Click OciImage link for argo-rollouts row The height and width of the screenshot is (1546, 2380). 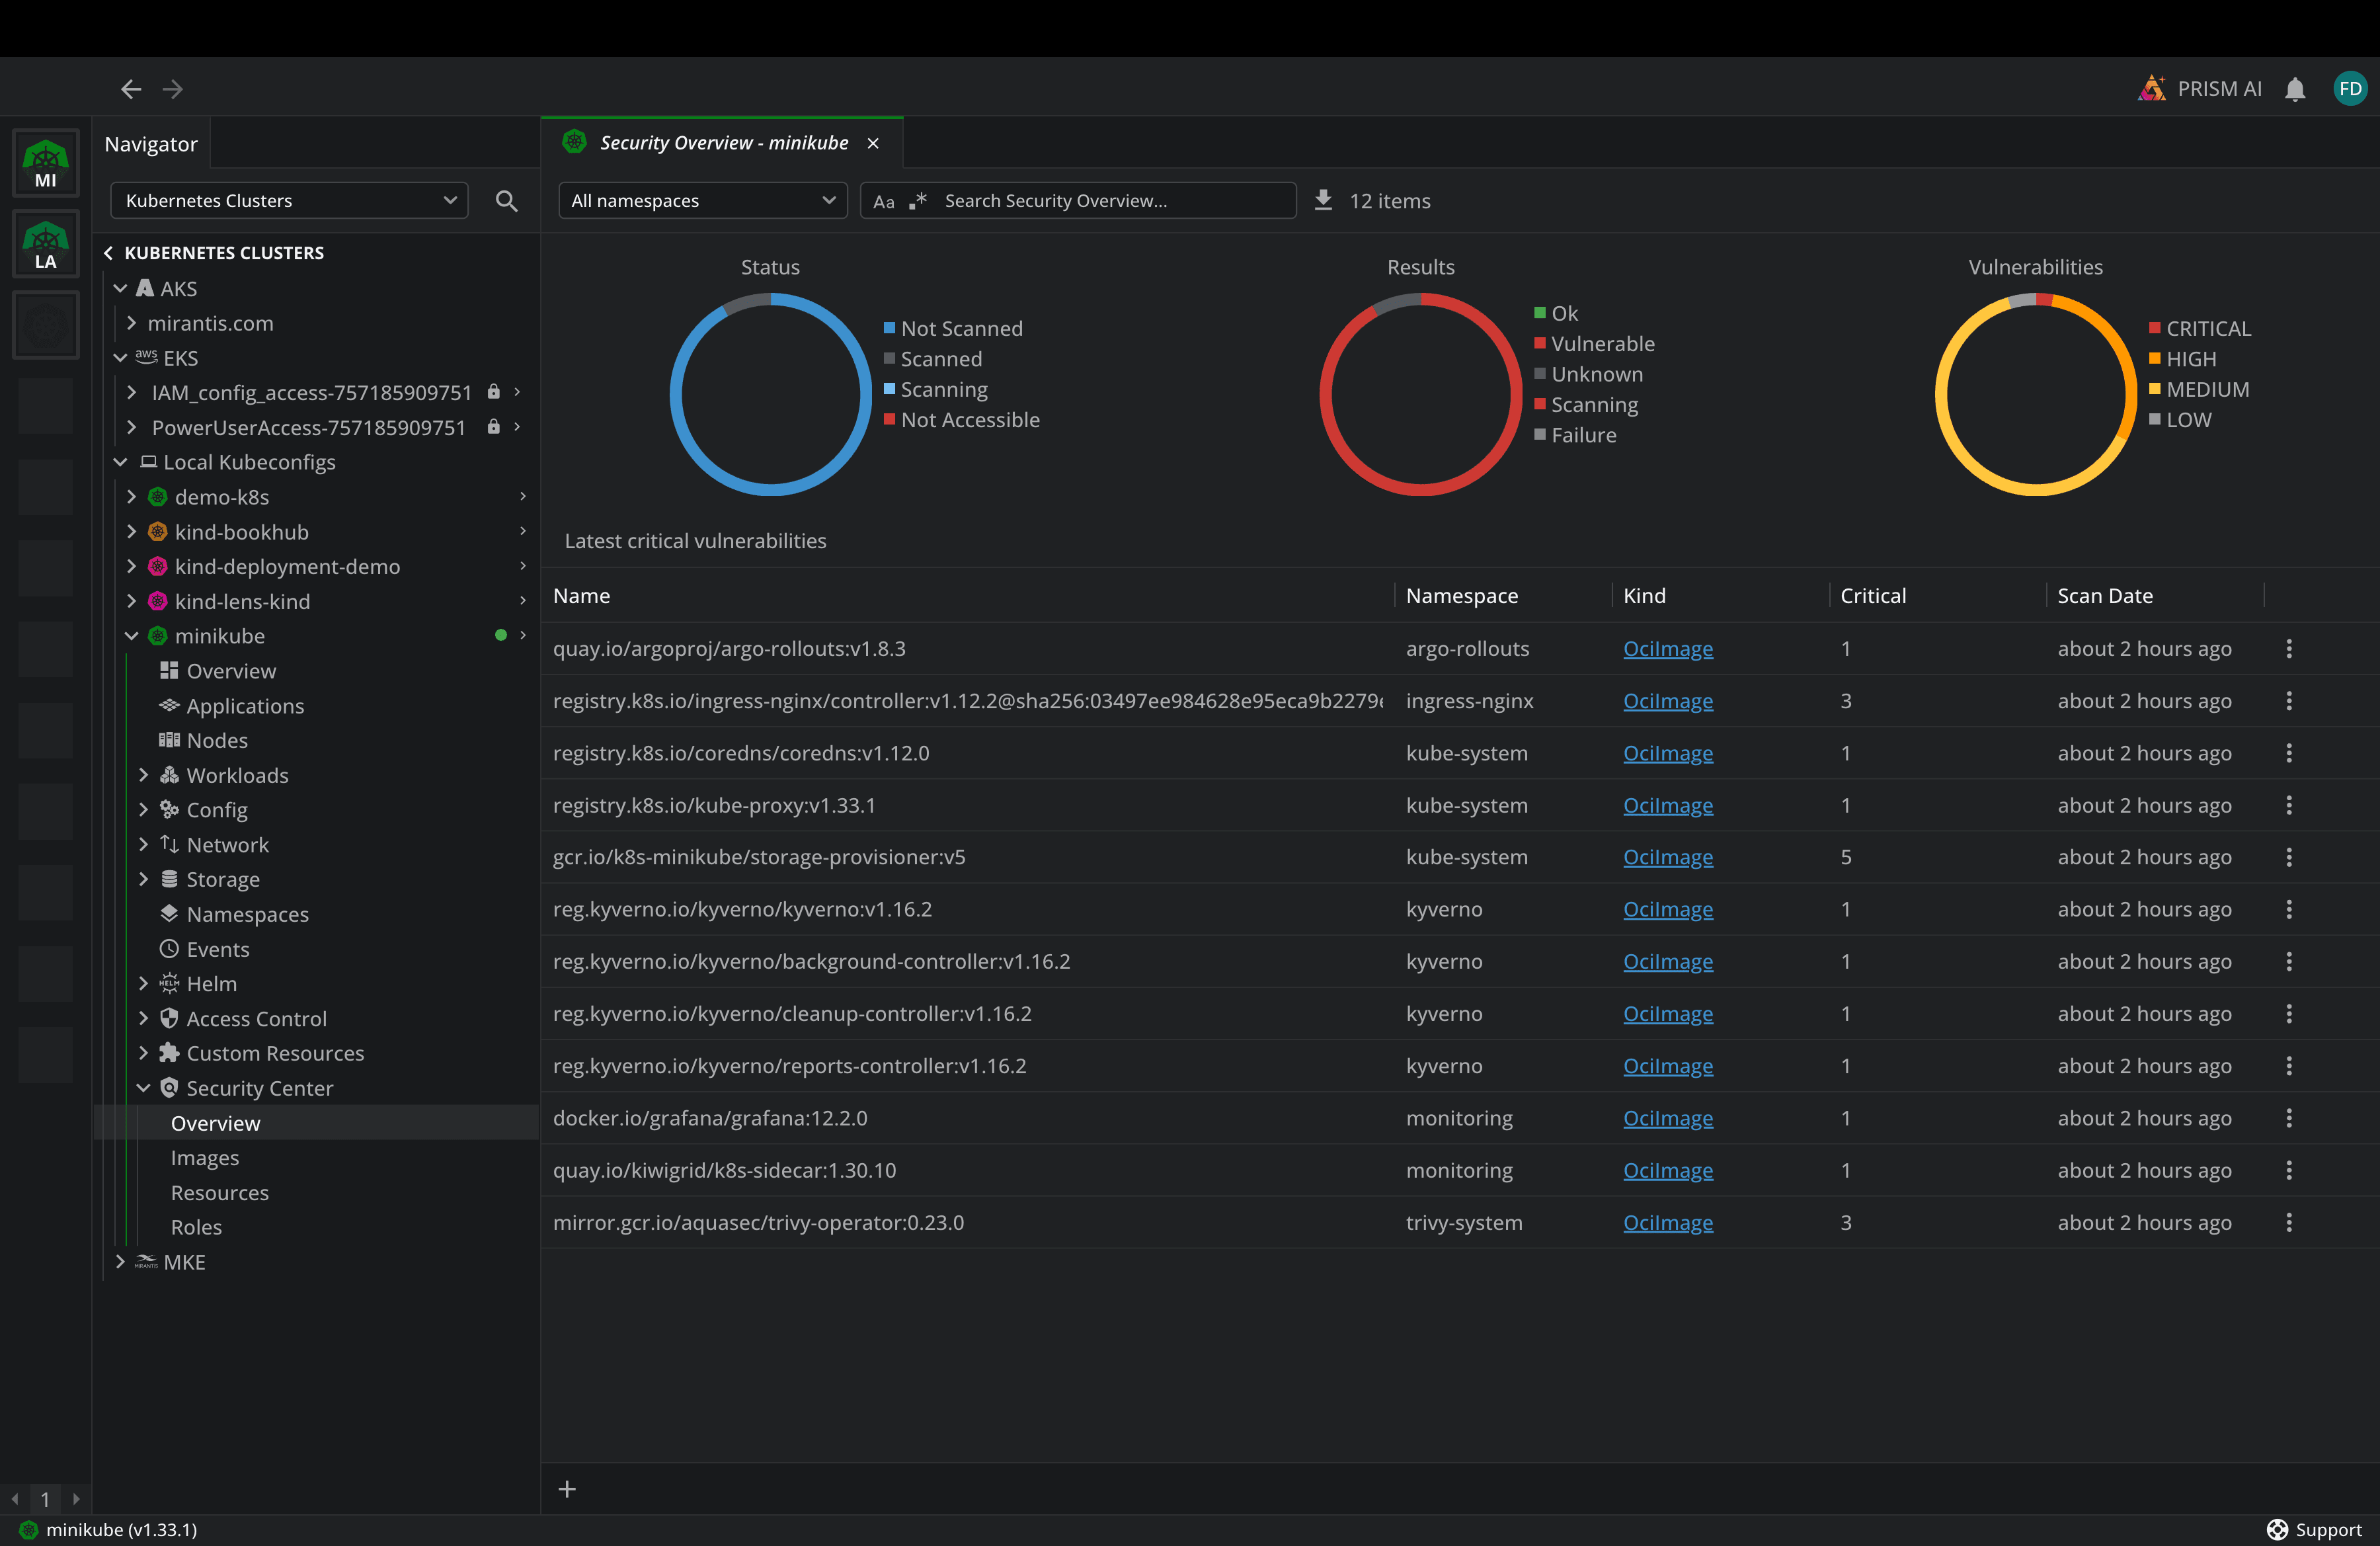point(1667,649)
